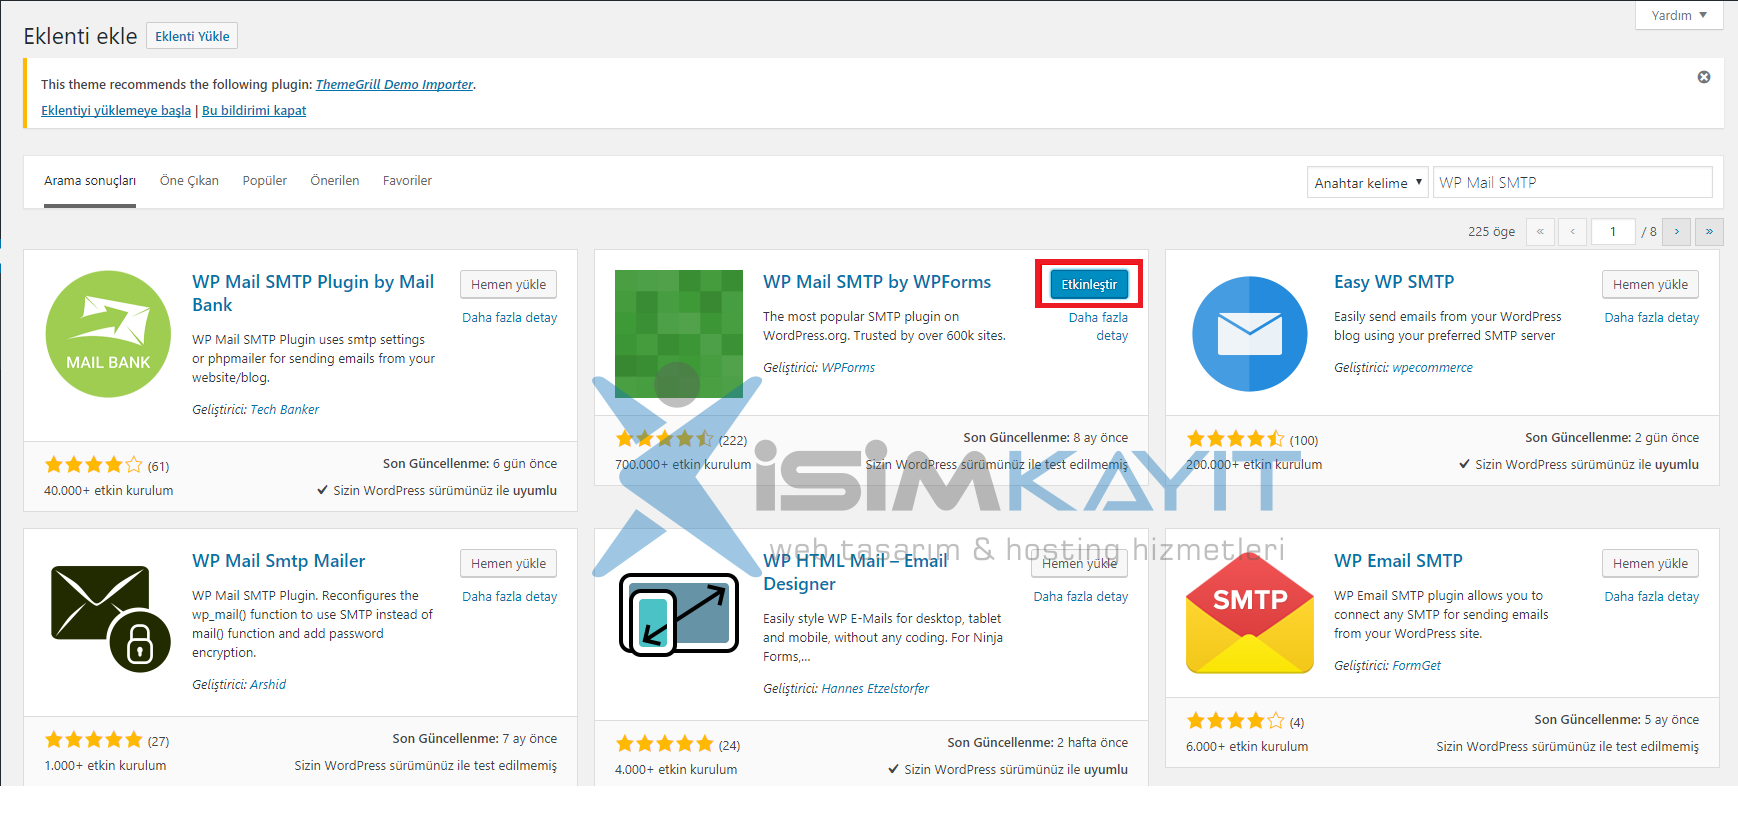
Task: View more details for Mail Bank plugin
Action: pos(509,317)
